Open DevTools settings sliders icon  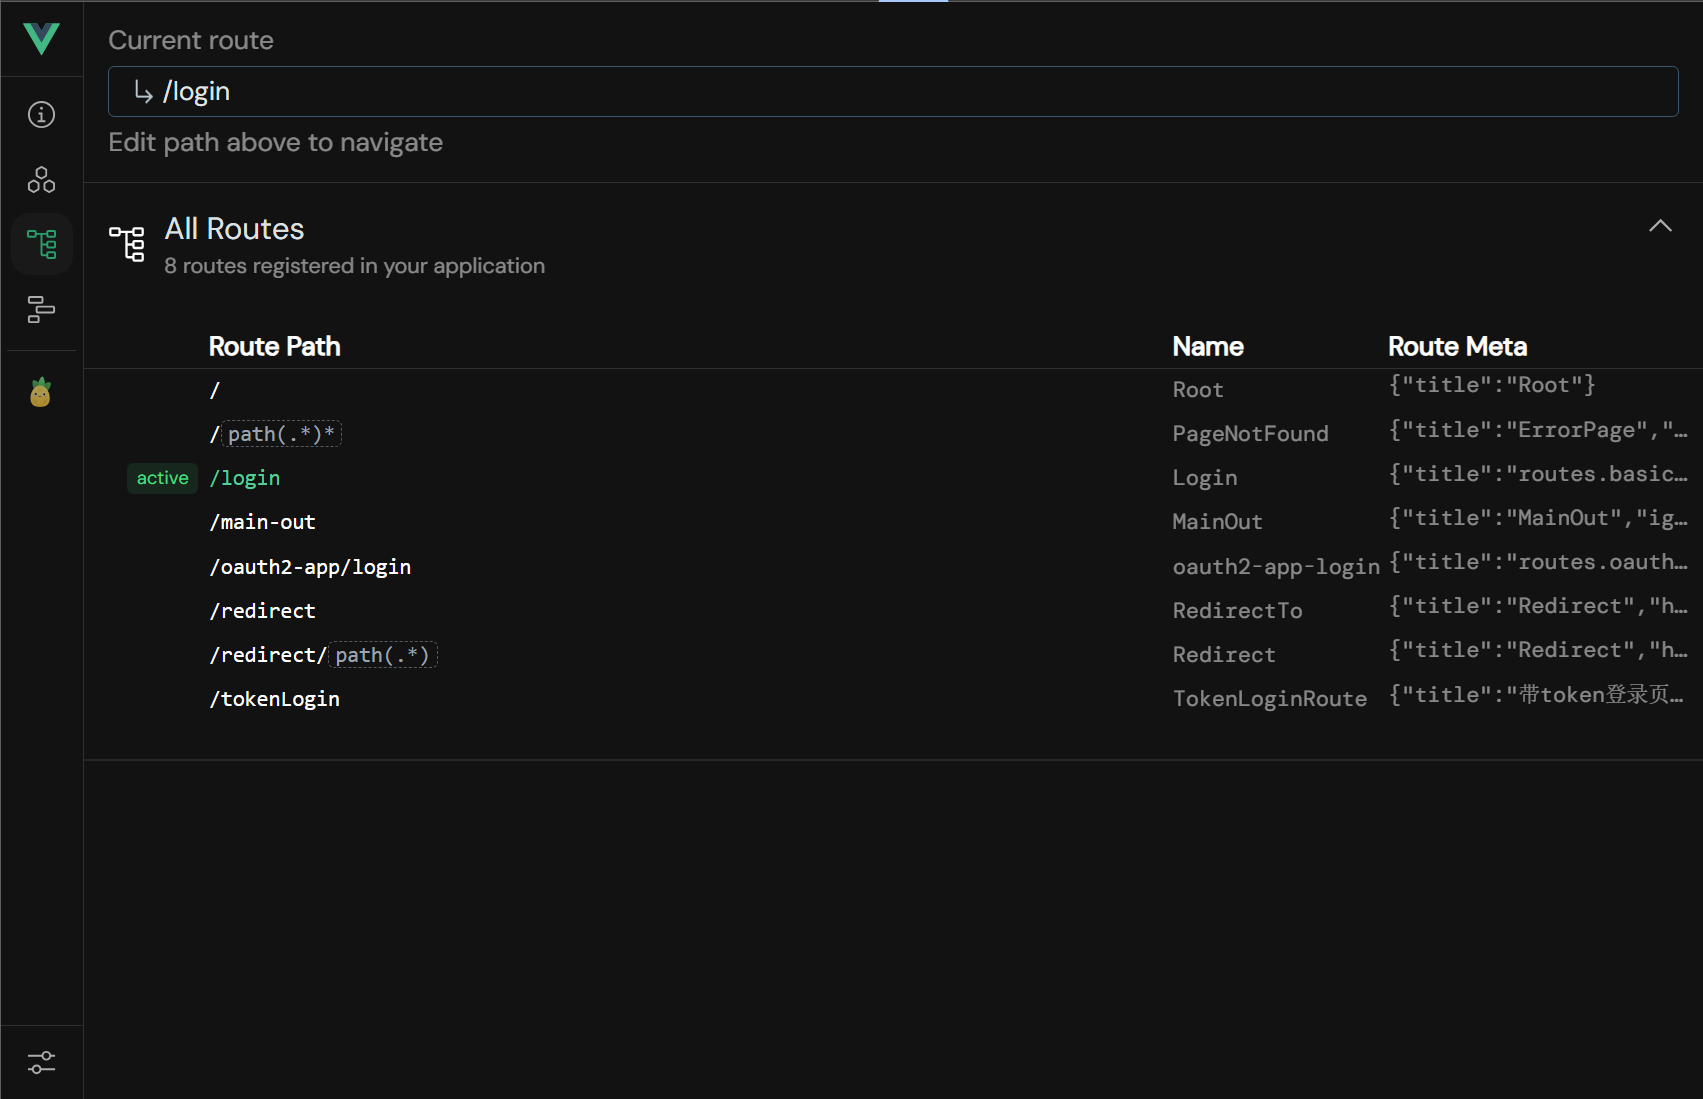pyautogui.click(x=41, y=1062)
